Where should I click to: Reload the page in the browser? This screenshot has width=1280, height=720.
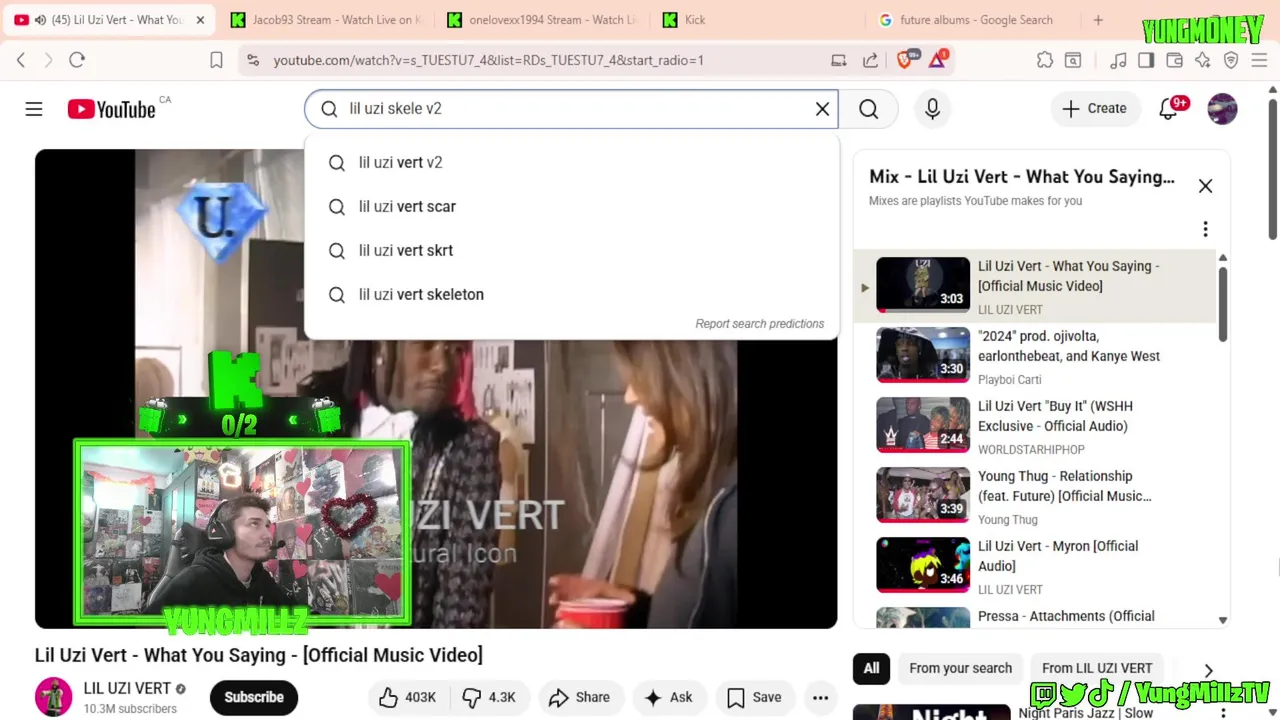[77, 60]
